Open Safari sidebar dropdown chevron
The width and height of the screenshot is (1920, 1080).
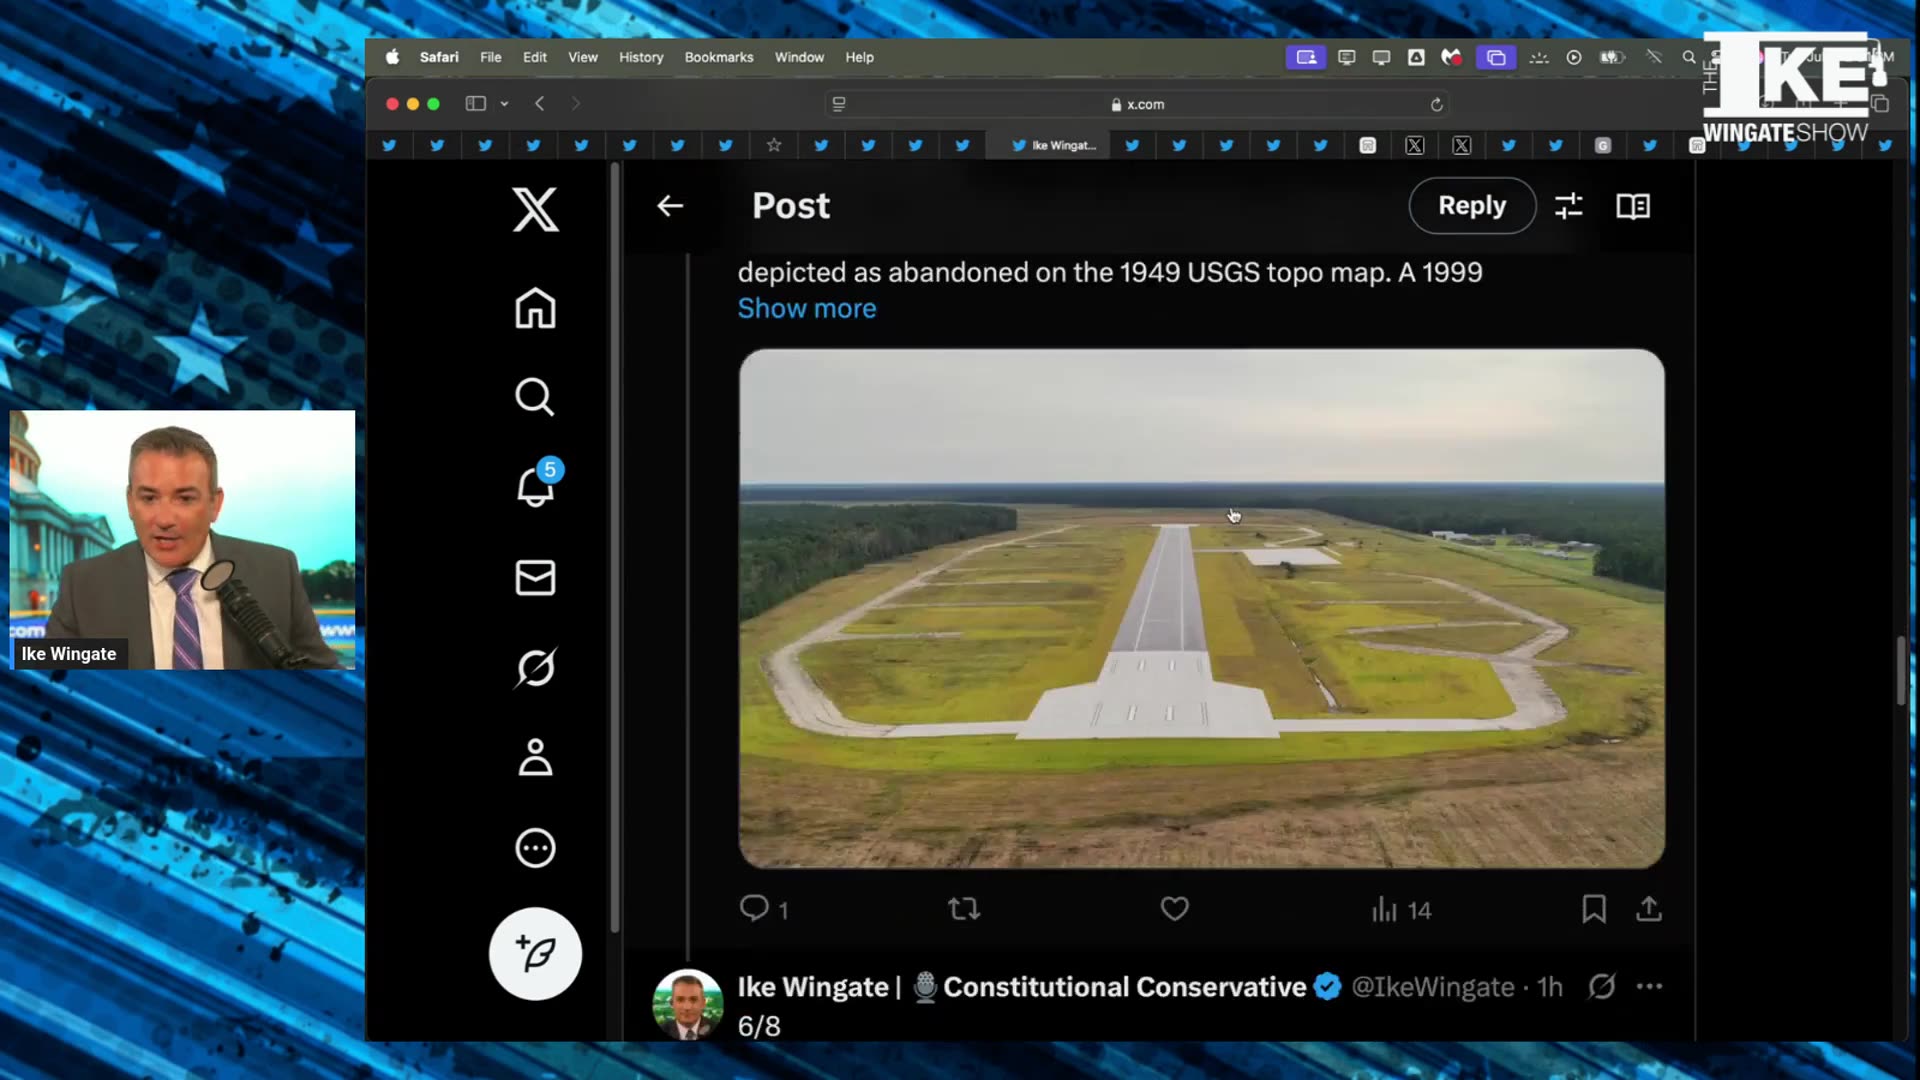pos(504,104)
